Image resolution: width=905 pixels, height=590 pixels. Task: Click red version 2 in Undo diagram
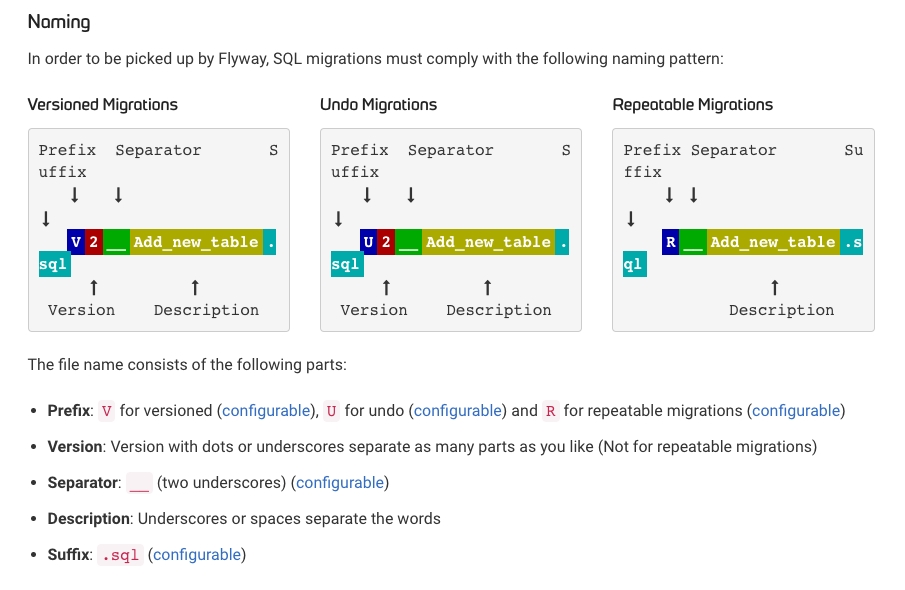click(387, 242)
